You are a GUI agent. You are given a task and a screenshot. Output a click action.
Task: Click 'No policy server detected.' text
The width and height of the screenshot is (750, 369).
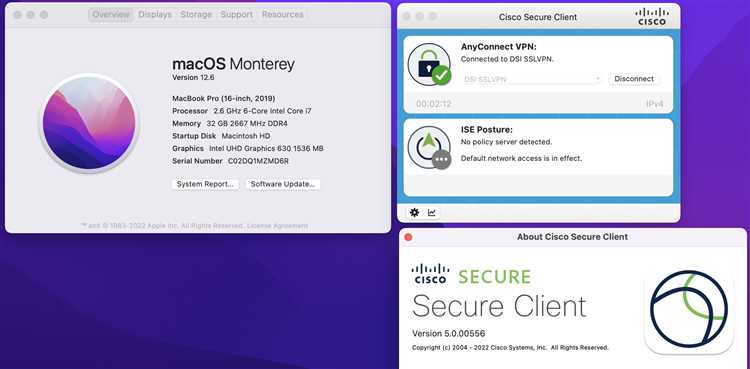coord(506,142)
